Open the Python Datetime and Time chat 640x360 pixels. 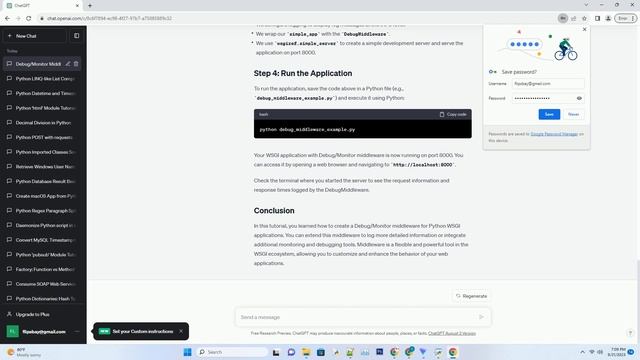coord(42,93)
